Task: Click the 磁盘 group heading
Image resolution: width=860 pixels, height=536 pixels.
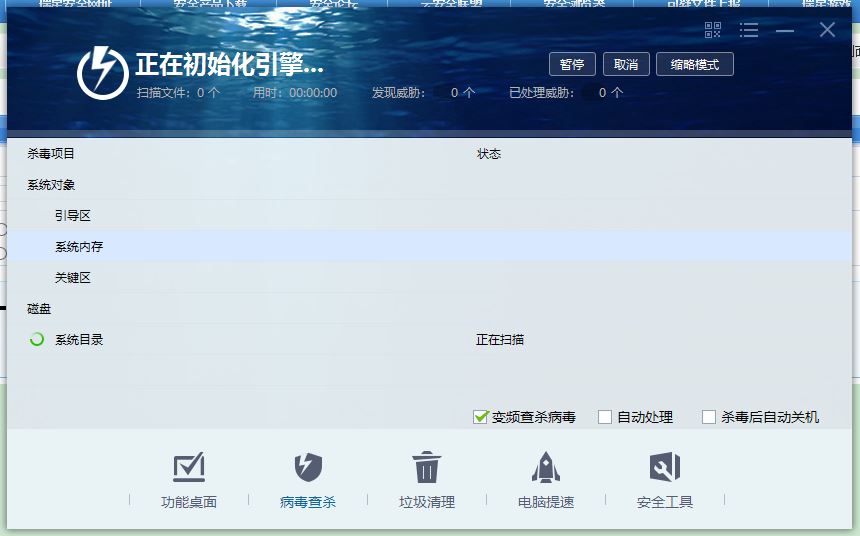Action: [39, 309]
